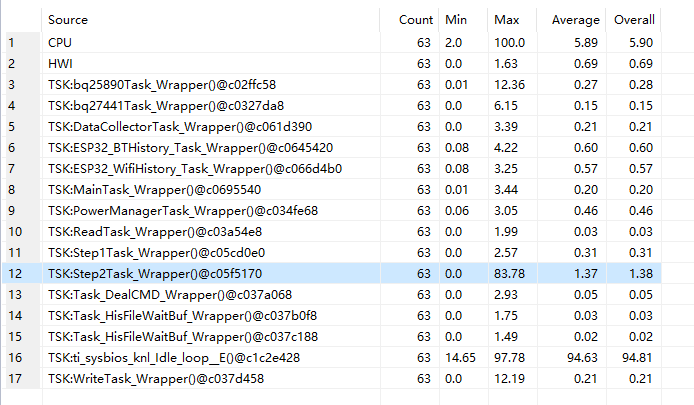This screenshot has height=405, width=694.
Task: Select the HWI source row
Action: (334, 64)
